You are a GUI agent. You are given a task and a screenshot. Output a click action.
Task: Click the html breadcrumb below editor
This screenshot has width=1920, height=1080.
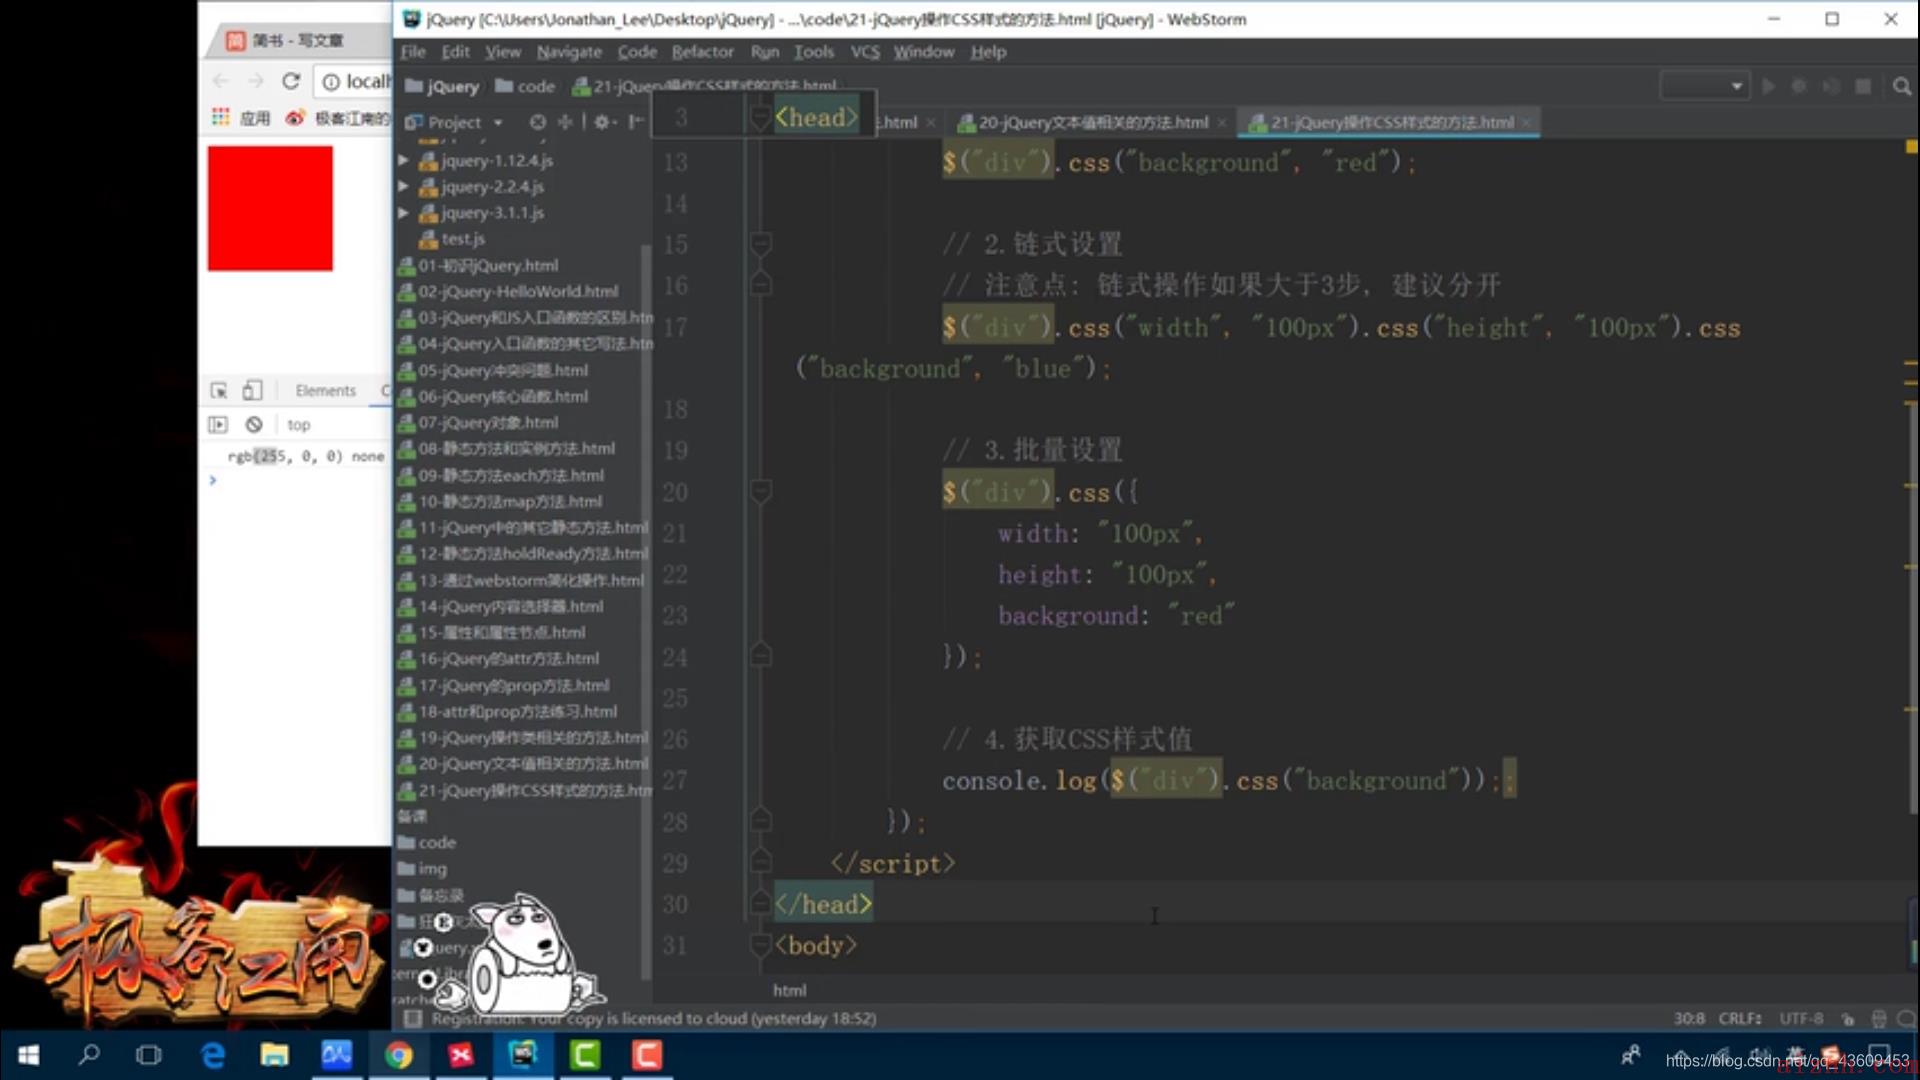(x=789, y=990)
